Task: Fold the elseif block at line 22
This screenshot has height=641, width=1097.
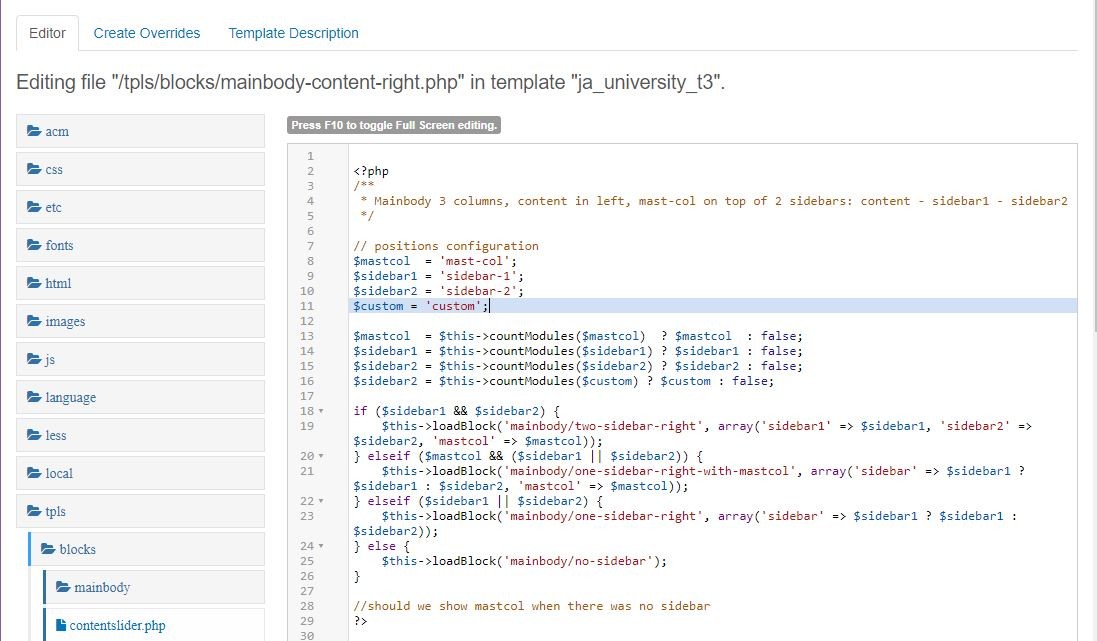Action: click(x=321, y=501)
